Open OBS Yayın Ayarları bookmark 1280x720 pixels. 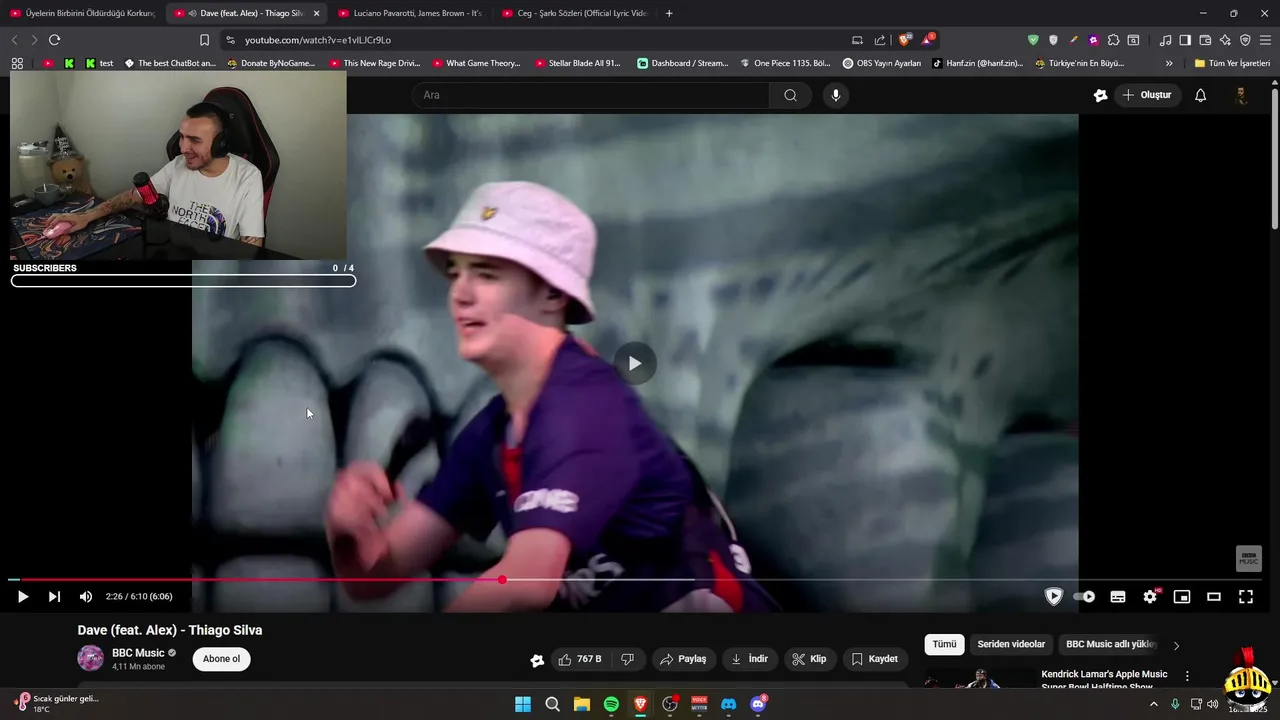881,63
